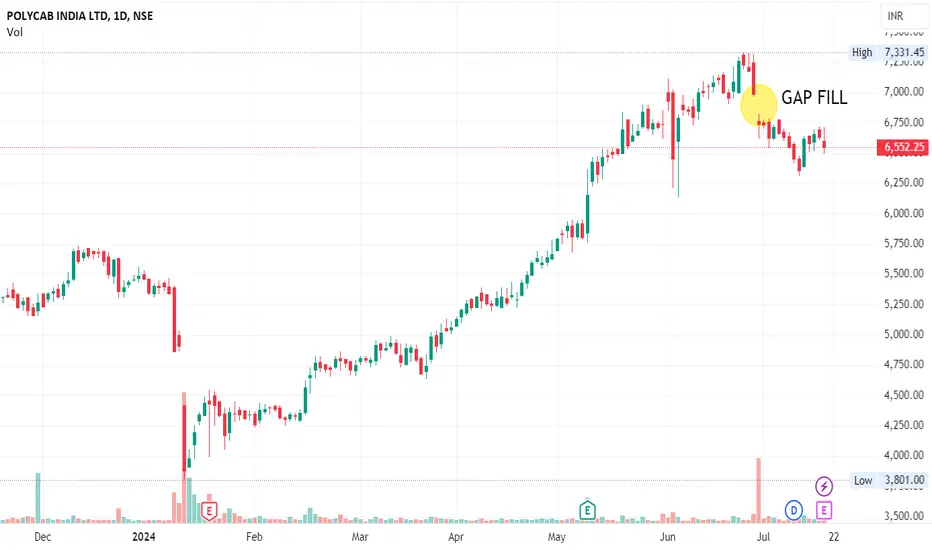Click the purple lightning bolt event icon
Viewport: 932px width, 550px height.
[x=824, y=486]
